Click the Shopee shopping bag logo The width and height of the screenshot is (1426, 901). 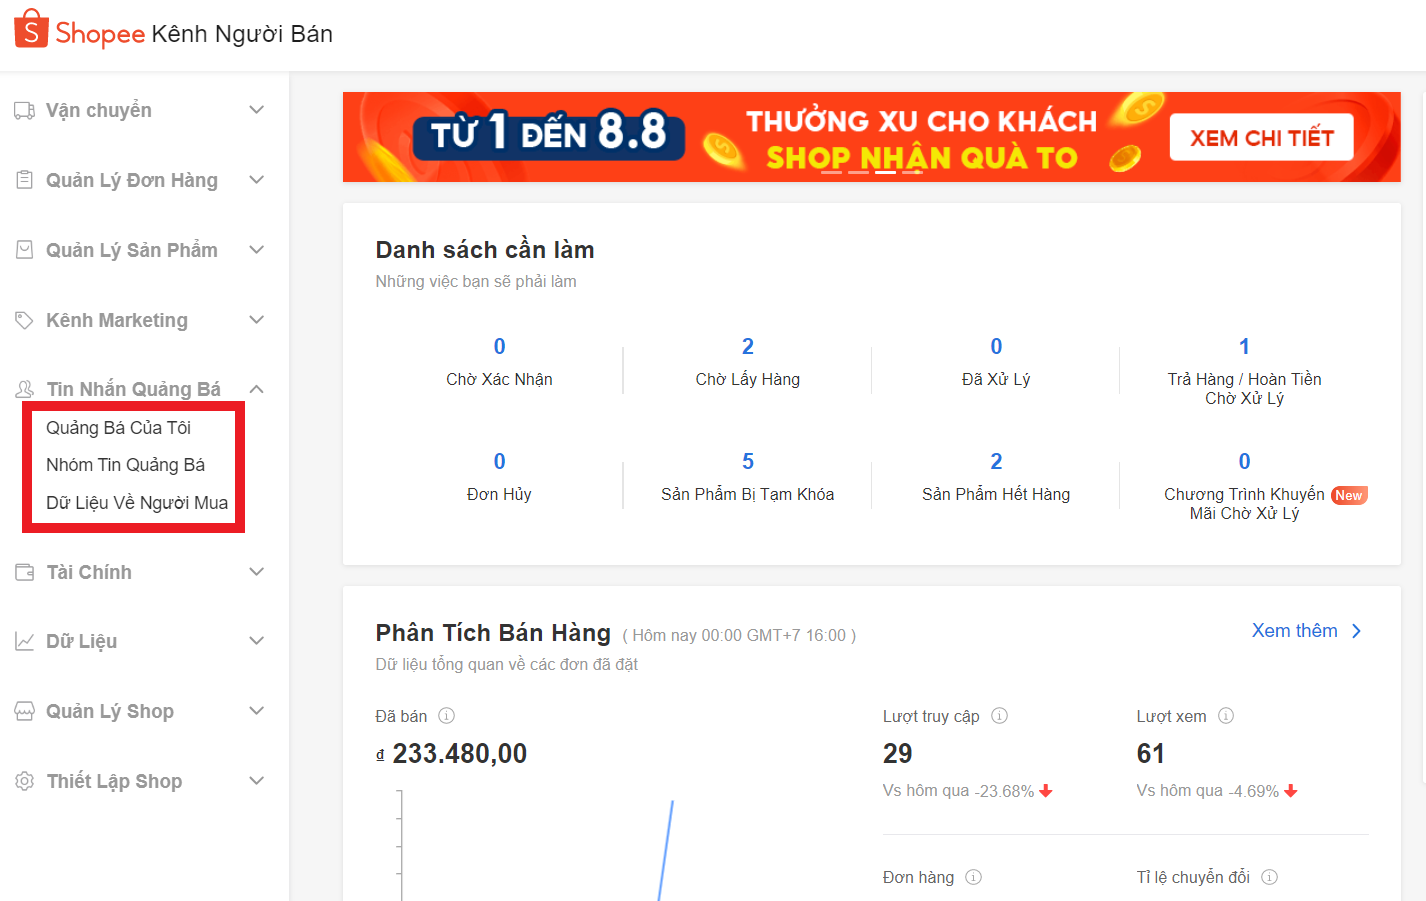(31, 29)
